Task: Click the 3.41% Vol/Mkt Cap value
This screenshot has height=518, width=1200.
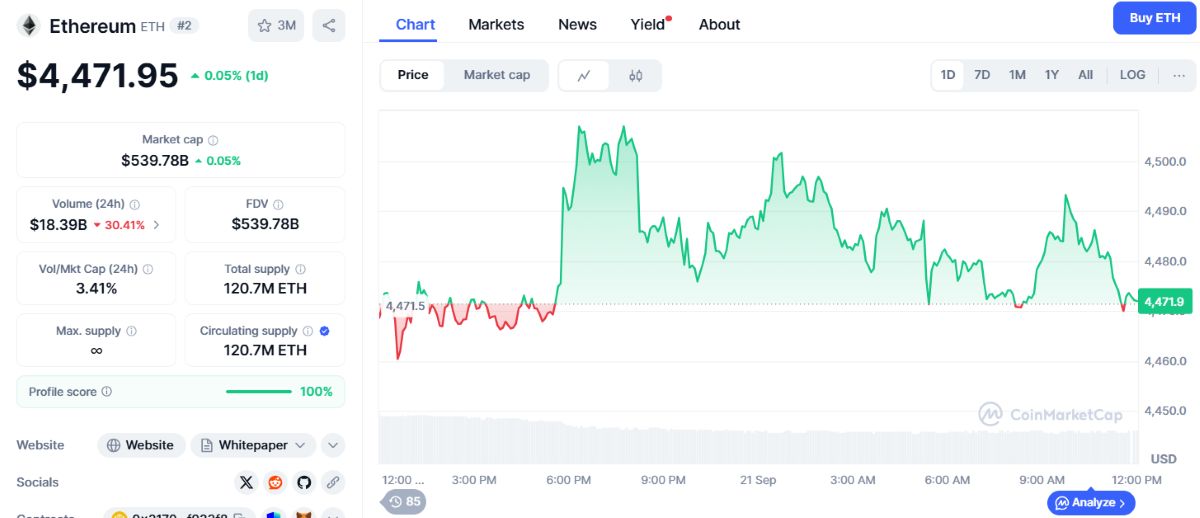Action: point(96,289)
